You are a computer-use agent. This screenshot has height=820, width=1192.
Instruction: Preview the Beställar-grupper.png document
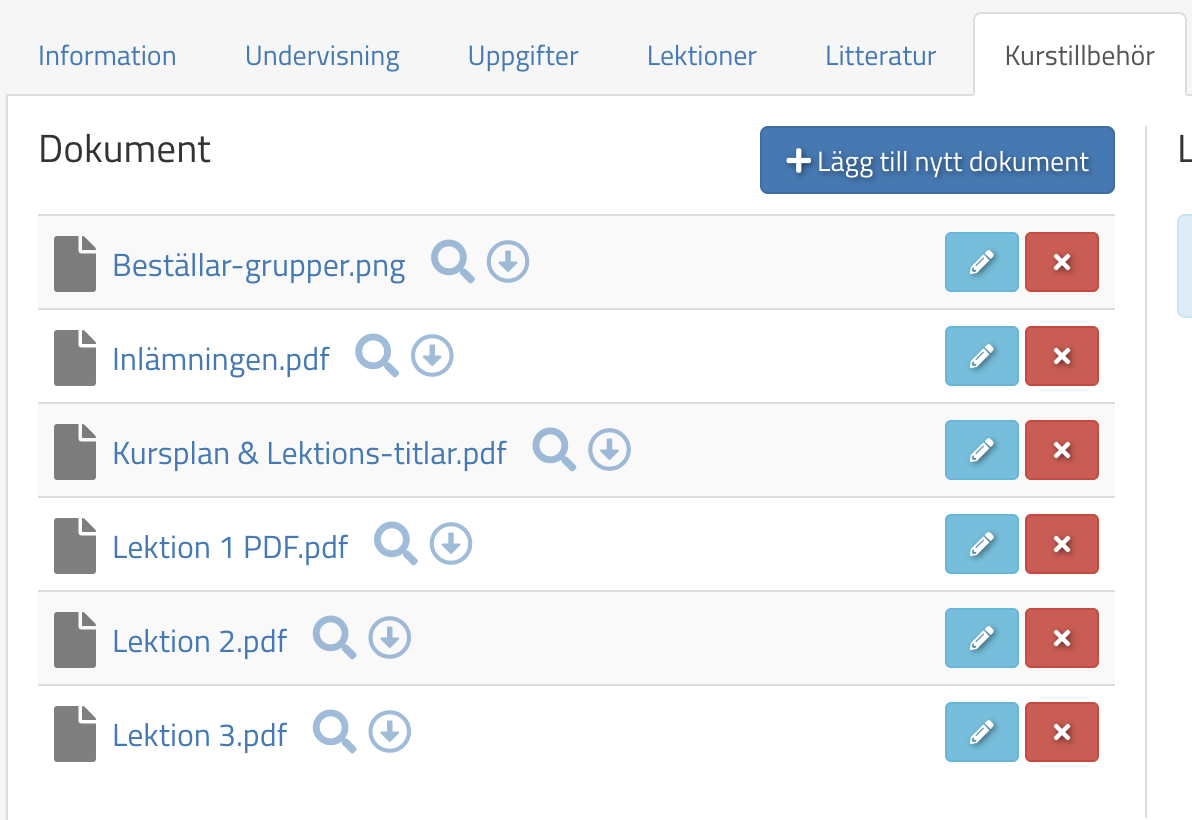[452, 262]
